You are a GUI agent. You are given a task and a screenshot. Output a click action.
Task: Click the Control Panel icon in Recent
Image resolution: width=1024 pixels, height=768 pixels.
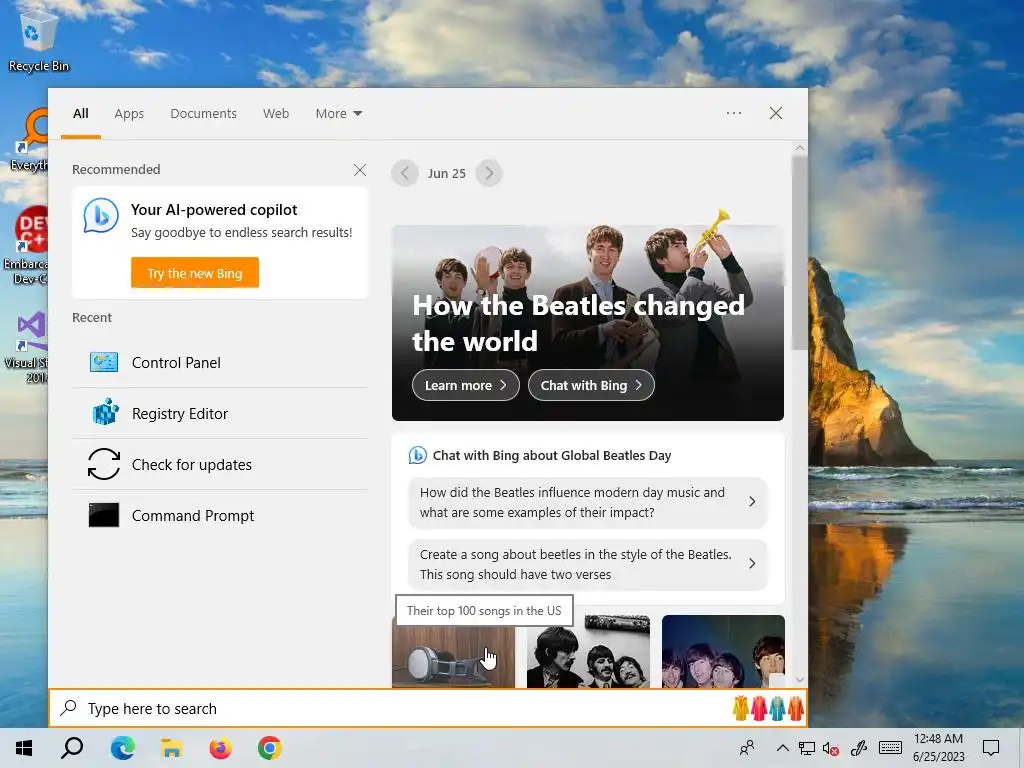tap(104, 362)
